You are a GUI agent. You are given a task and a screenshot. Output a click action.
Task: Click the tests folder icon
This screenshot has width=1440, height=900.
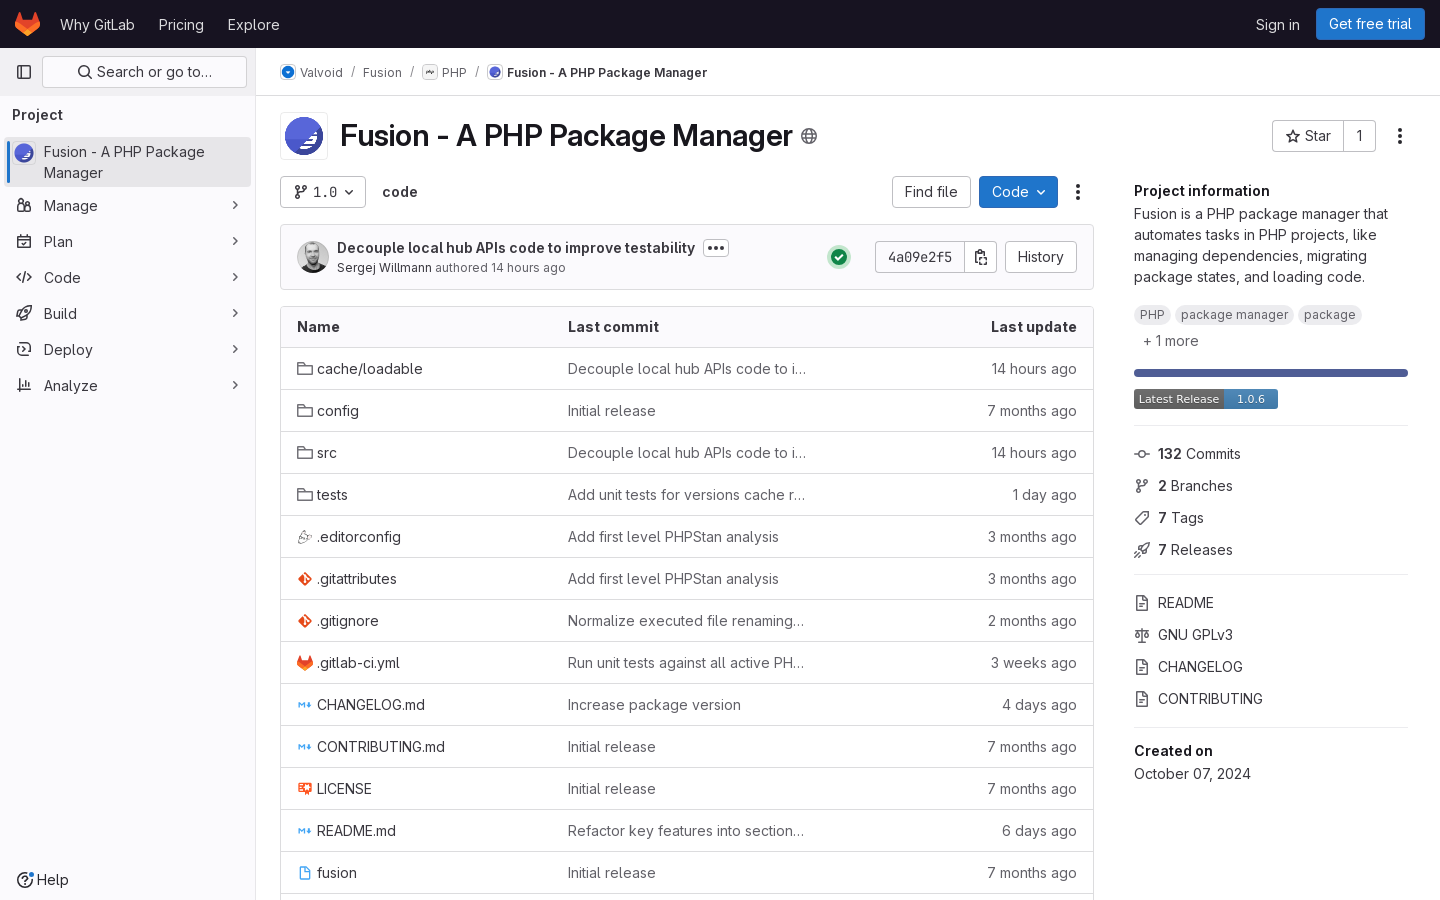point(305,495)
